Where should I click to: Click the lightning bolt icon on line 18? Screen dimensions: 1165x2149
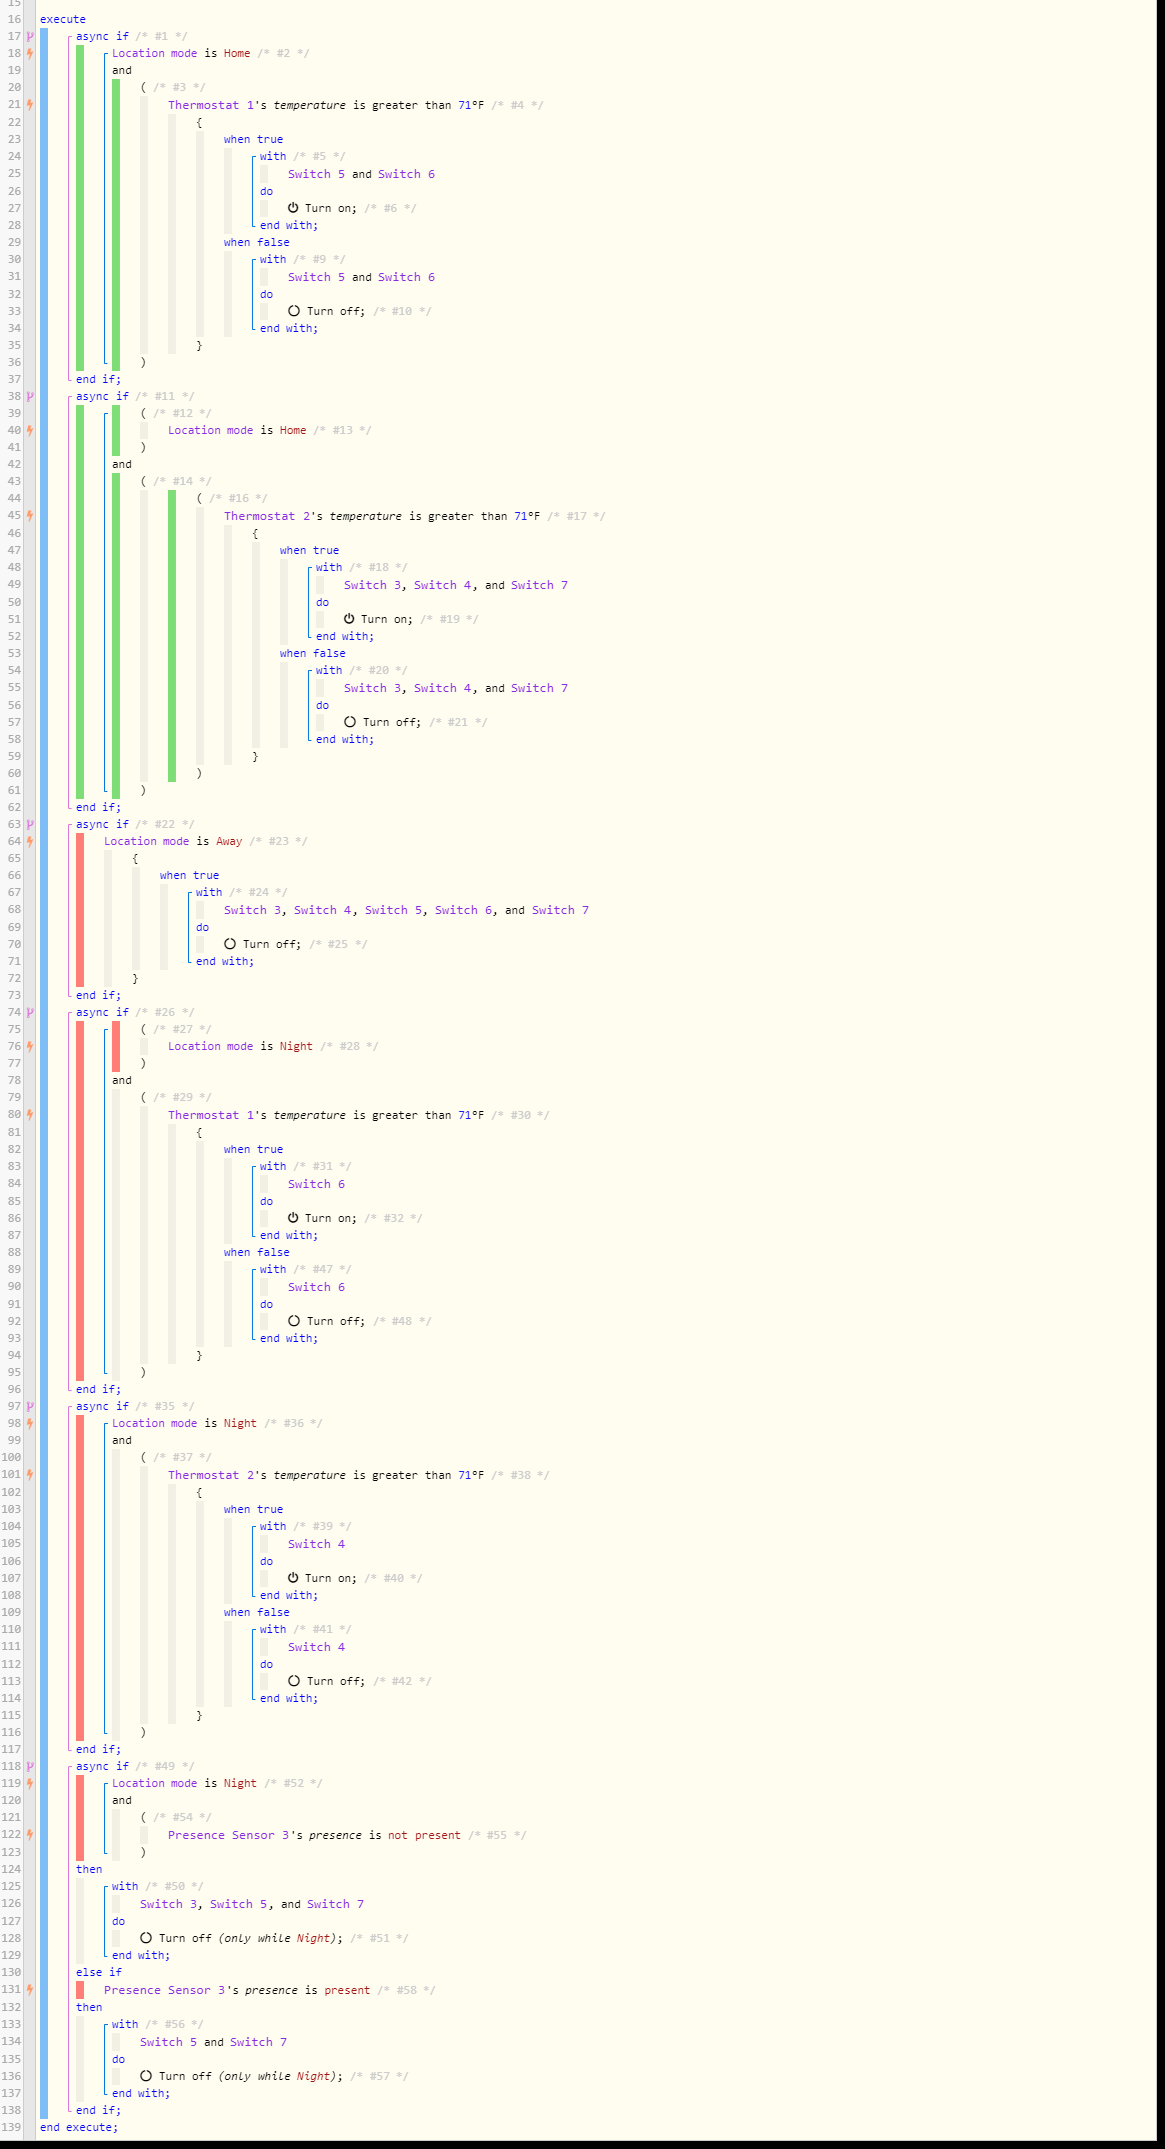click(30, 53)
